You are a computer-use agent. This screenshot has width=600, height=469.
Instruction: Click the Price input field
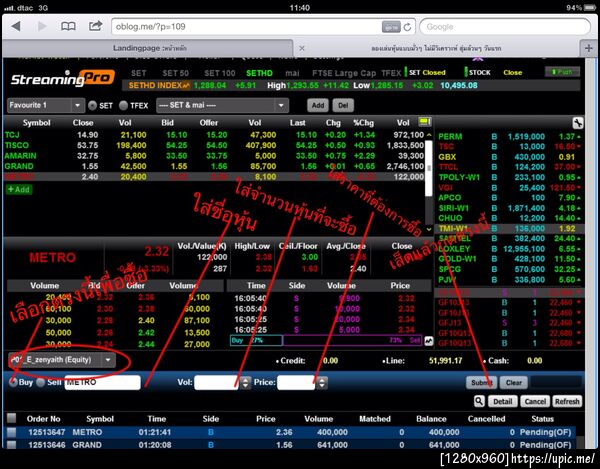click(x=296, y=383)
